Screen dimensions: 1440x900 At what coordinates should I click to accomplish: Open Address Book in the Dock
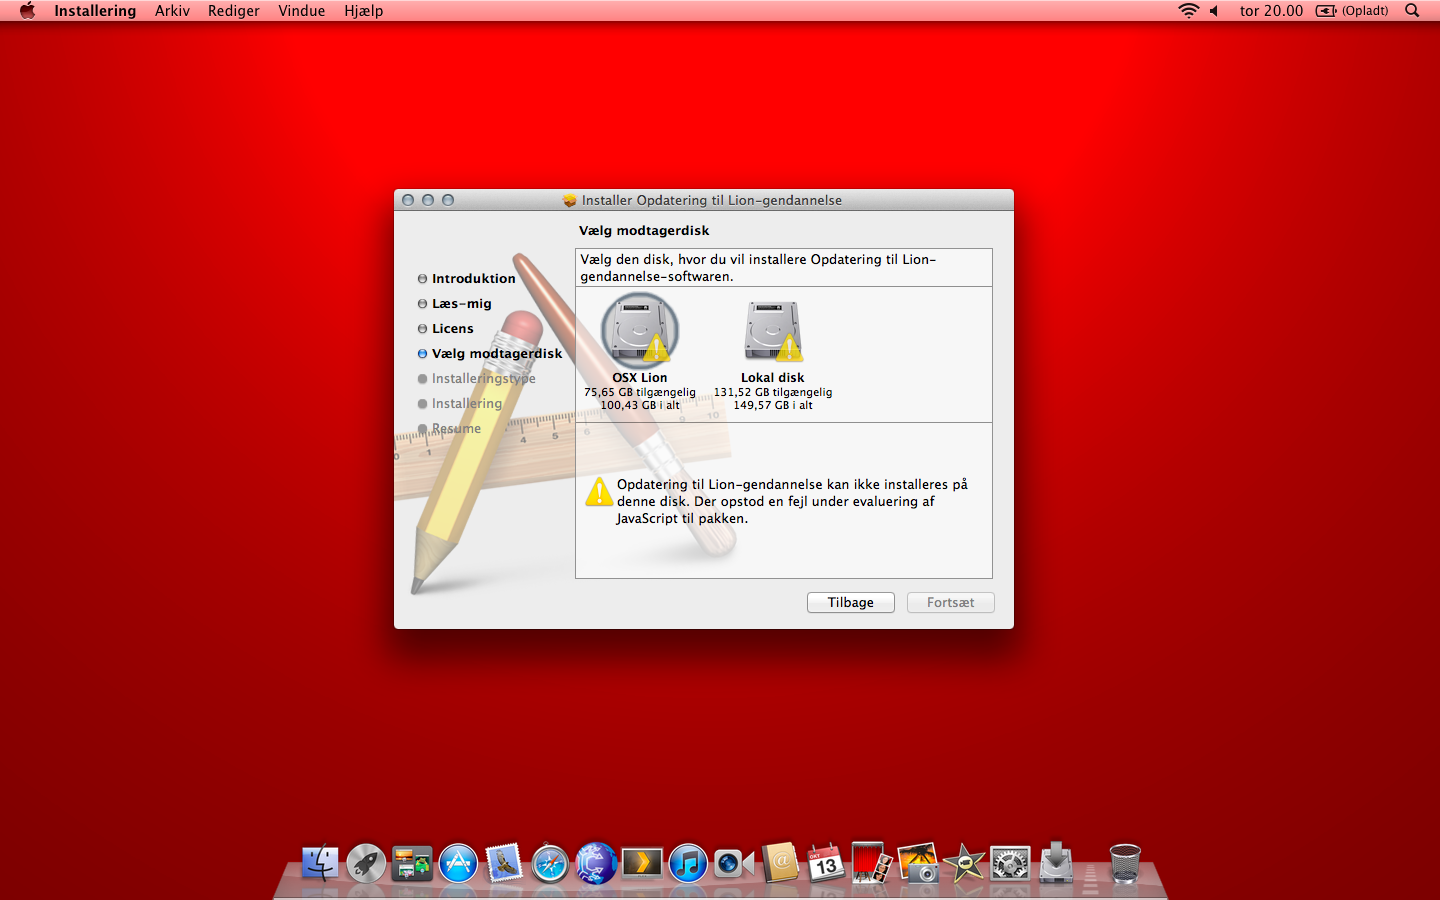point(780,863)
